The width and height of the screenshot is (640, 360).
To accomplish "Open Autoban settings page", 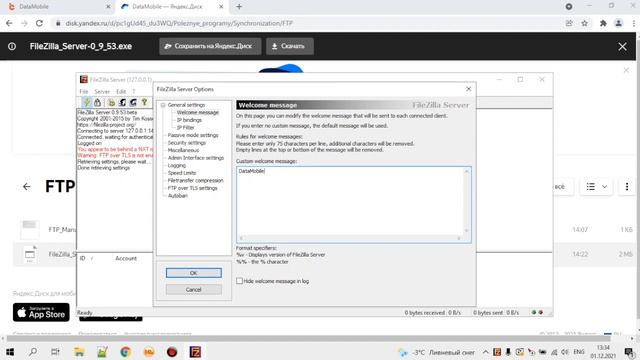I will 178,196.
